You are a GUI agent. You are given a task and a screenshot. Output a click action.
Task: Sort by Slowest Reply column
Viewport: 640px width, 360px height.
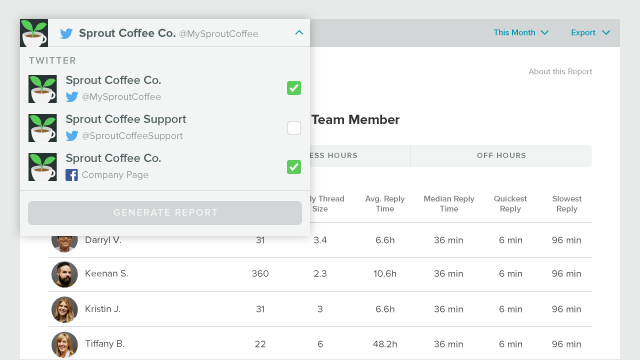pos(567,204)
